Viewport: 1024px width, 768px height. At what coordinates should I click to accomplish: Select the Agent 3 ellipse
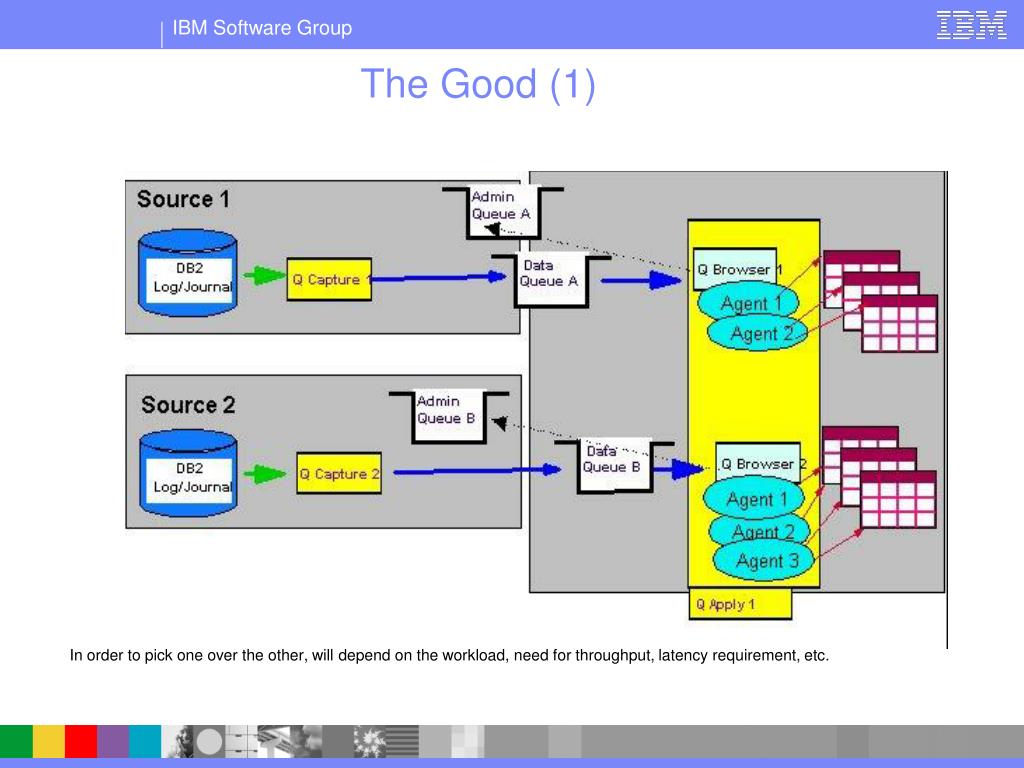765,560
